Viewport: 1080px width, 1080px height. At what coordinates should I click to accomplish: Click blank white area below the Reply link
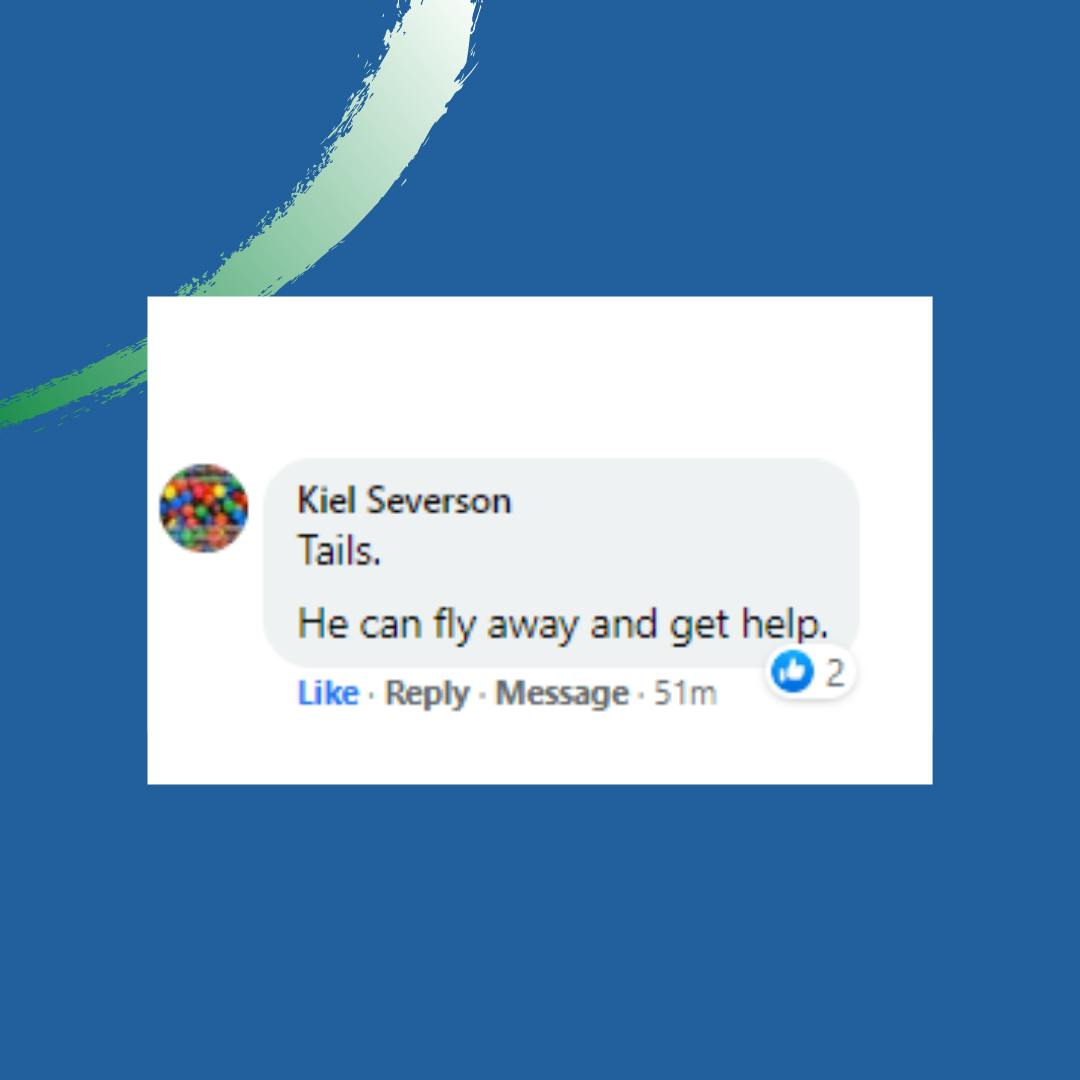(427, 747)
